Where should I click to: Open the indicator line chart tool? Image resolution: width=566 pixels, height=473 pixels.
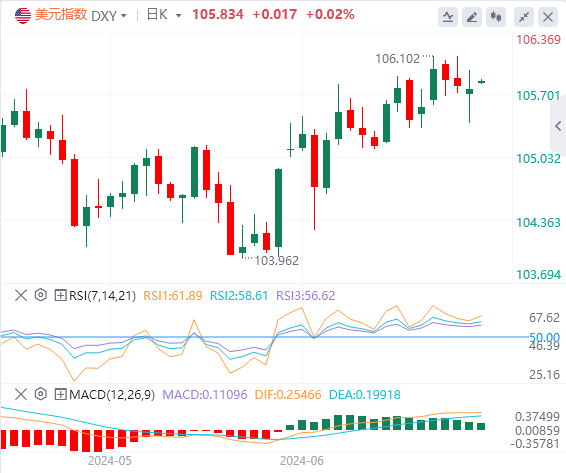pos(448,17)
